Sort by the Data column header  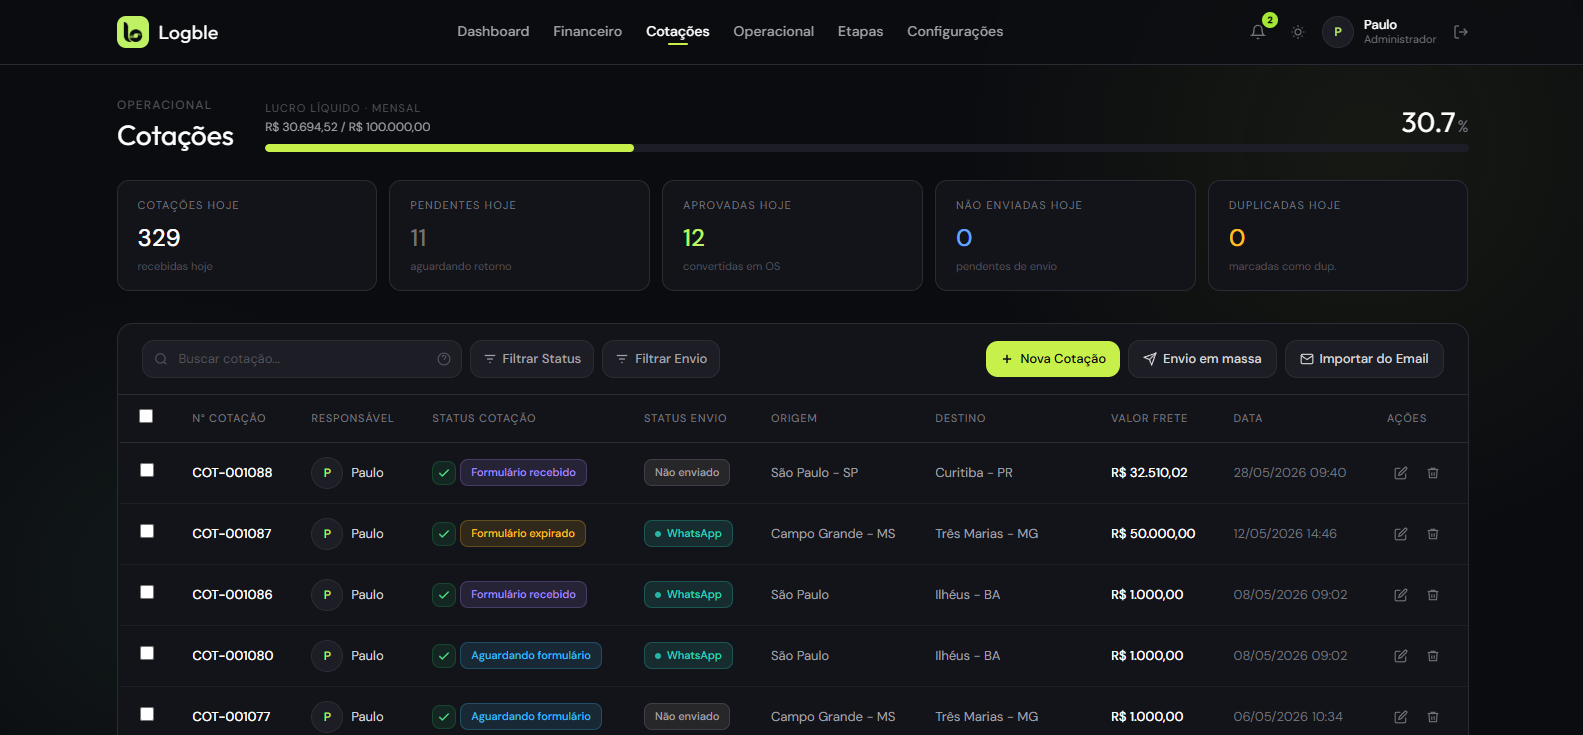(x=1248, y=418)
